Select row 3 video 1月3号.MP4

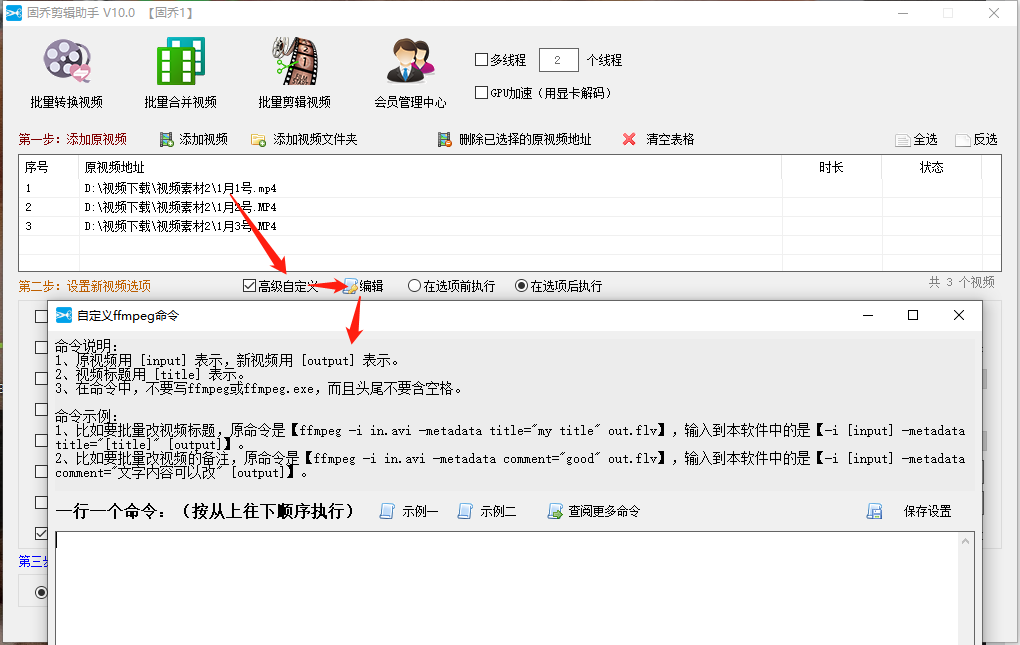[x=509, y=226]
